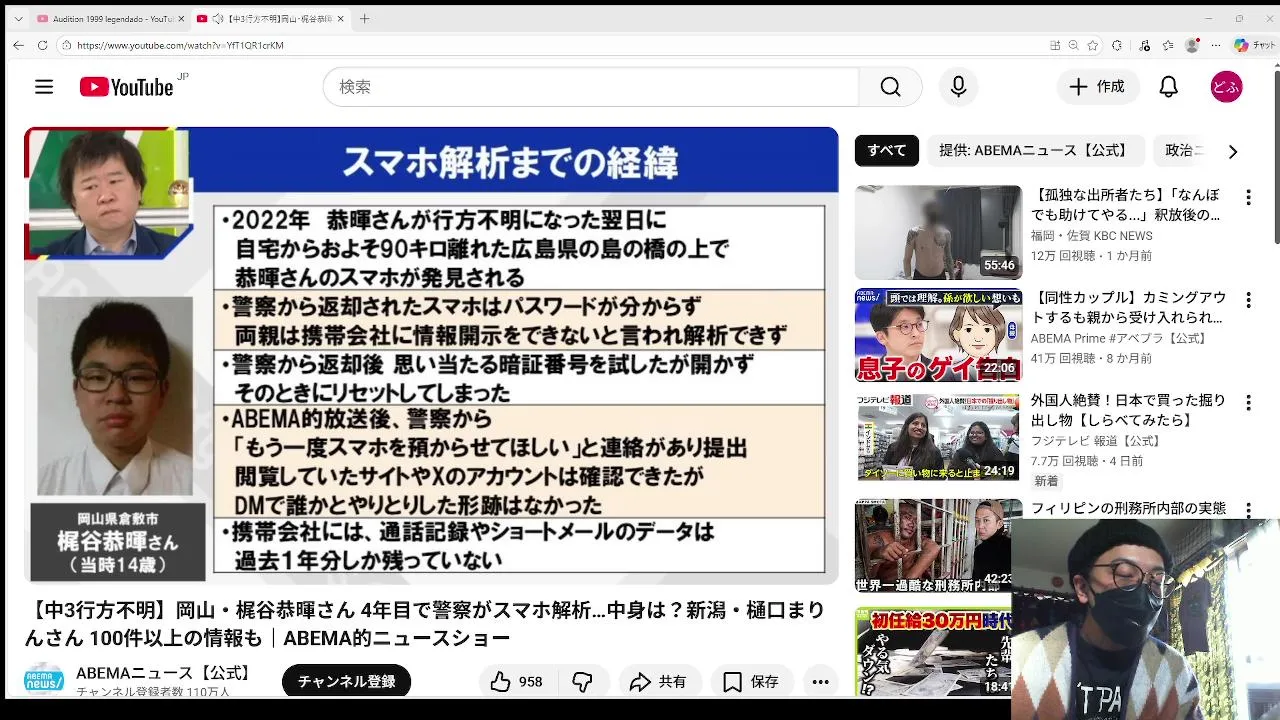Start voice search with the microphone
The image size is (1280, 720).
pyautogui.click(x=958, y=87)
